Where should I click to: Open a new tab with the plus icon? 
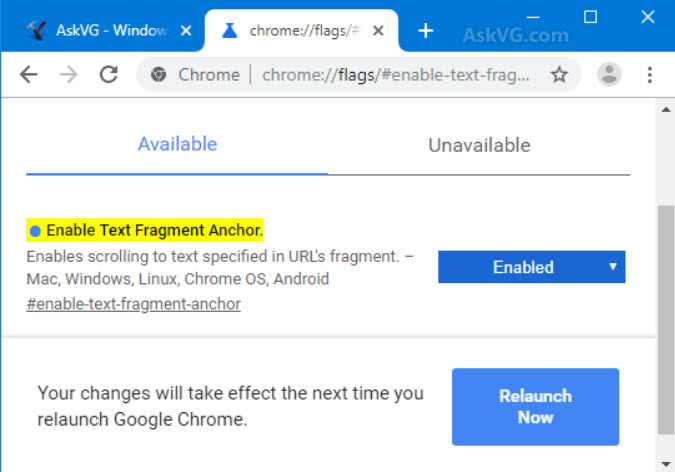click(426, 31)
